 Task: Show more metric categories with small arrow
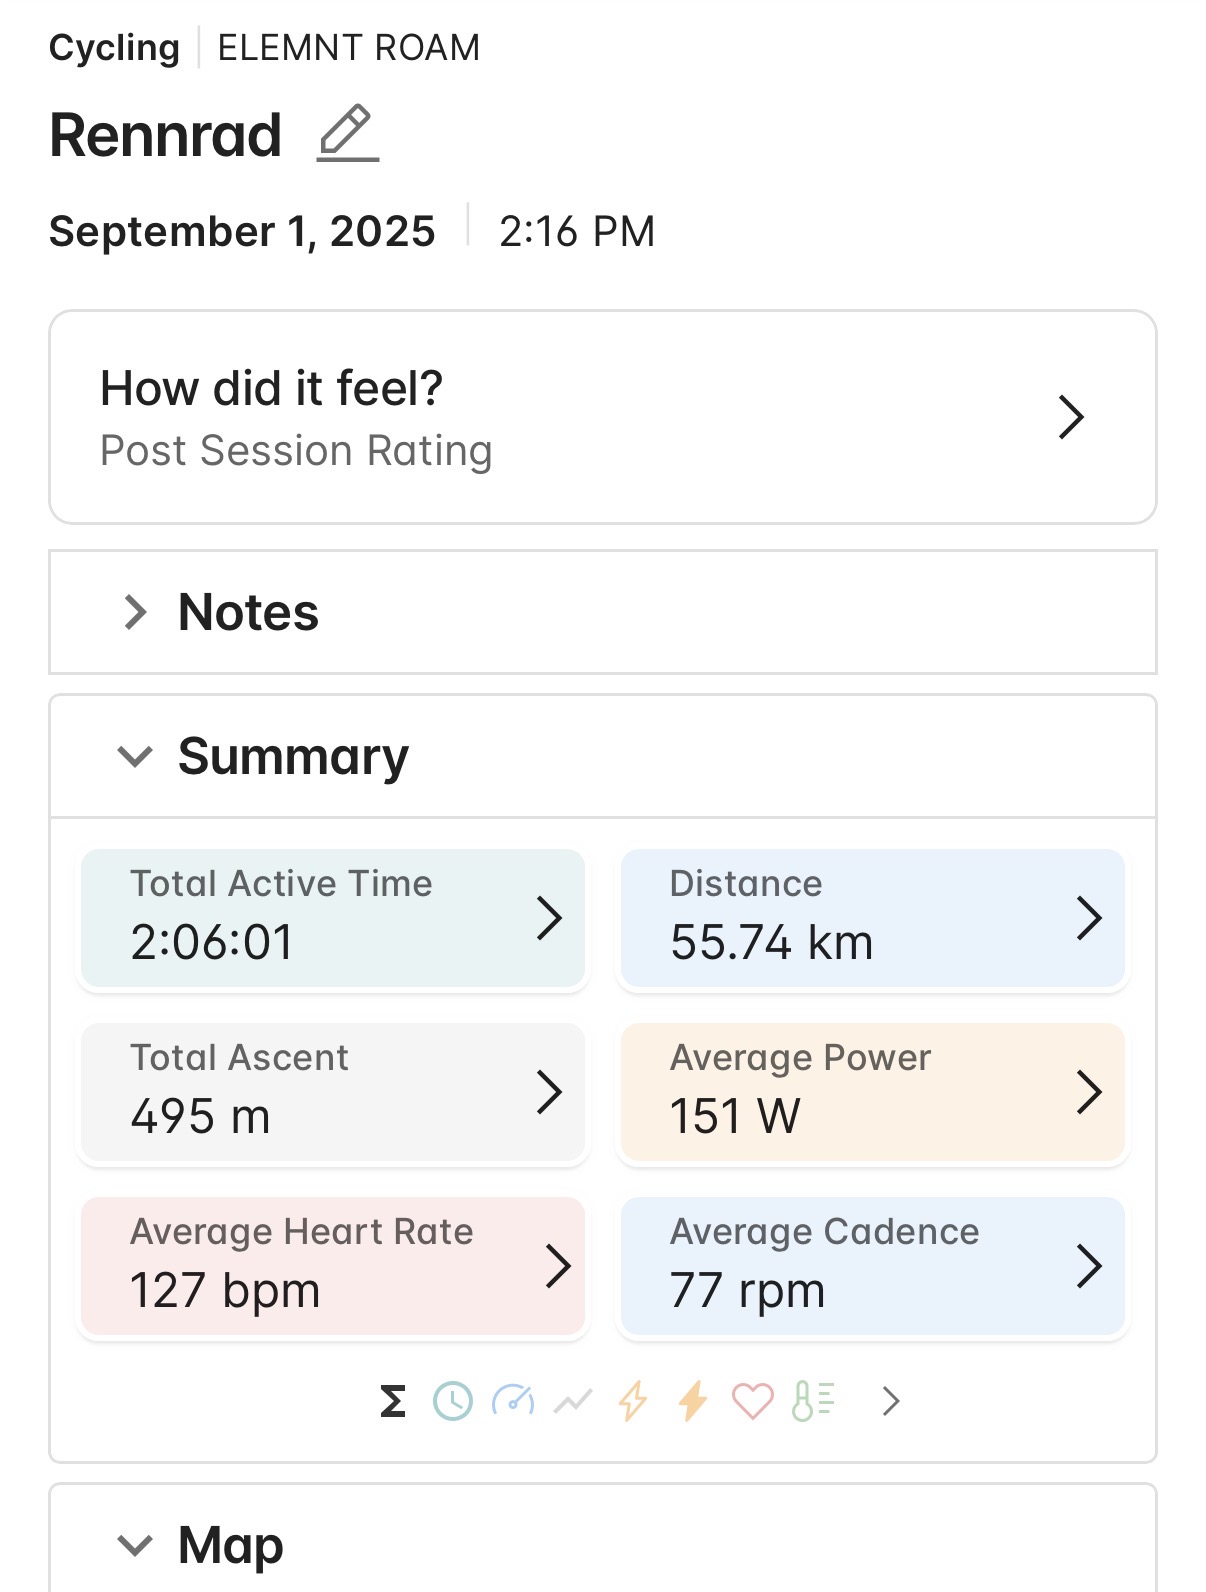[x=891, y=1401]
